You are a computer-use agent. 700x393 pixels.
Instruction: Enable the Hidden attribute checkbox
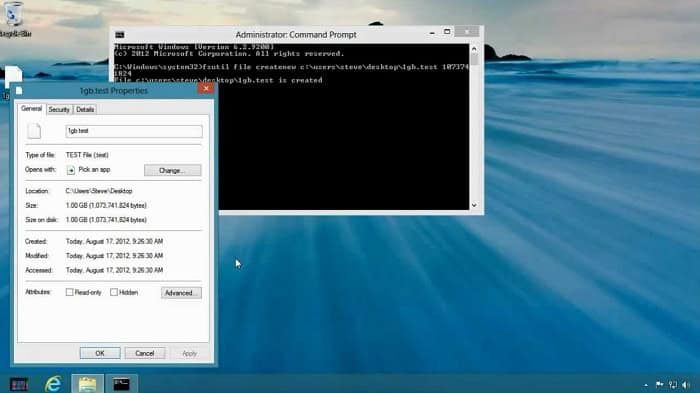(114, 292)
